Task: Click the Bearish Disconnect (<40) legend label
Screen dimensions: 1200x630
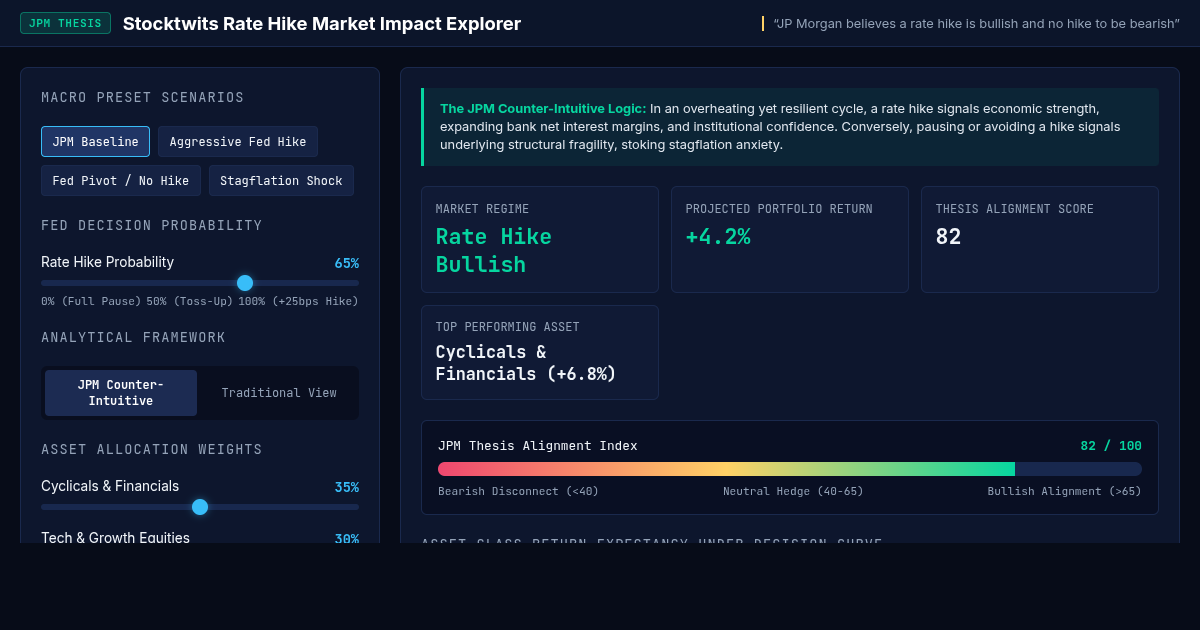Action: click(x=518, y=491)
